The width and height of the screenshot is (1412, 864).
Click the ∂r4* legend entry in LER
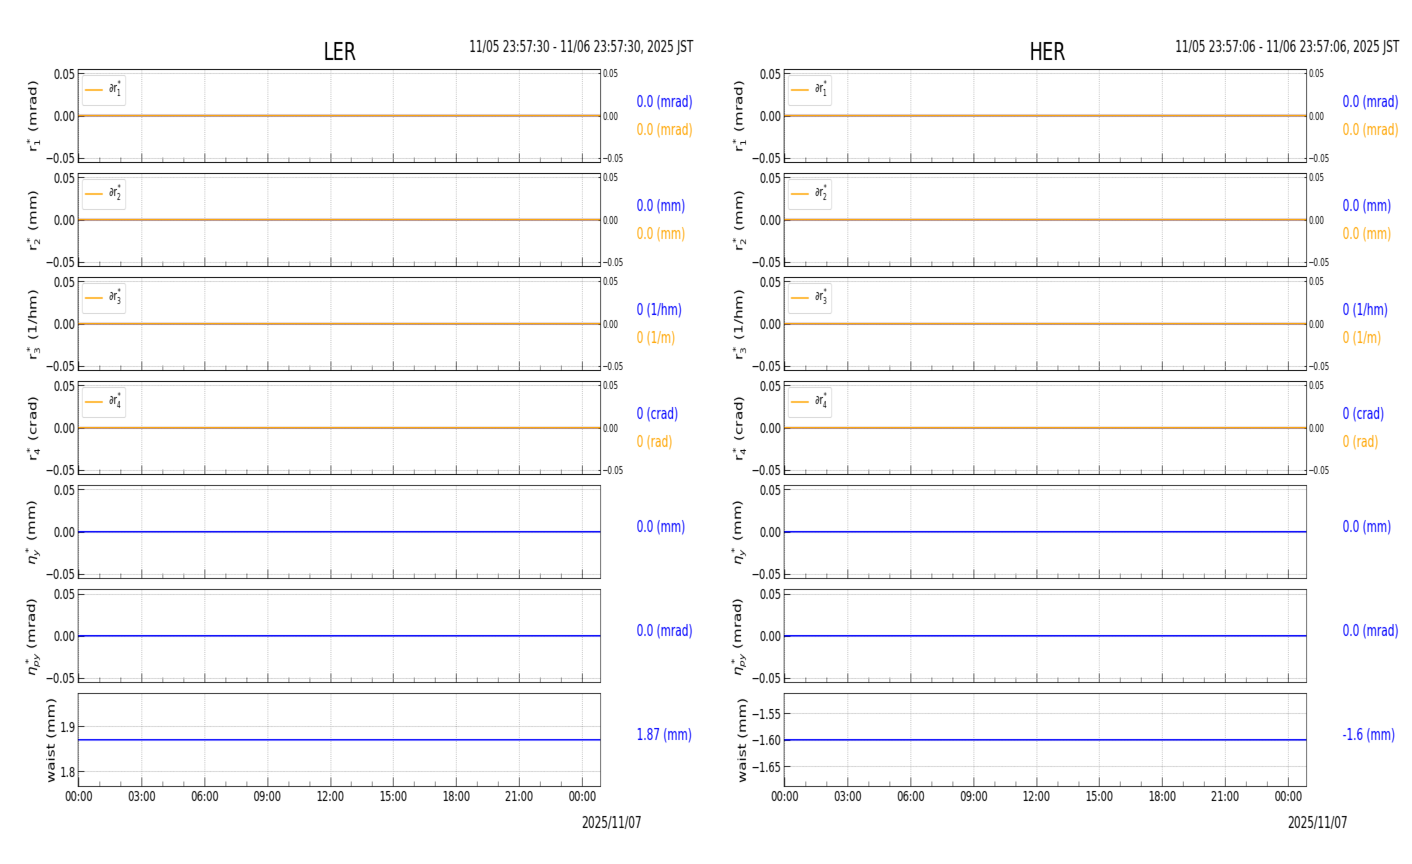(x=104, y=402)
